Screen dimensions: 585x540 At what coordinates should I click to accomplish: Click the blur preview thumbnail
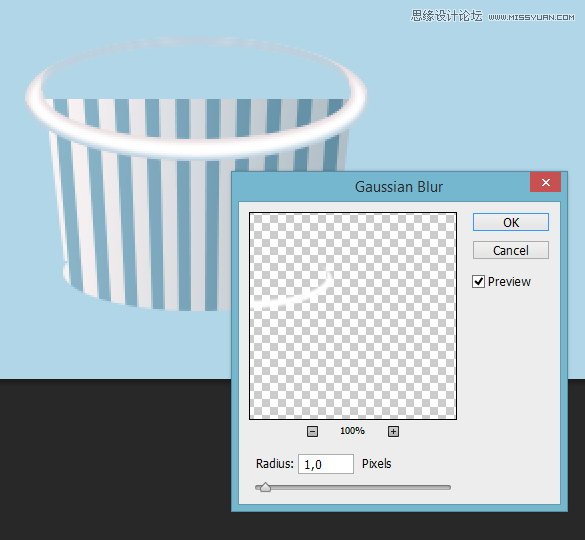click(x=353, y=316)
